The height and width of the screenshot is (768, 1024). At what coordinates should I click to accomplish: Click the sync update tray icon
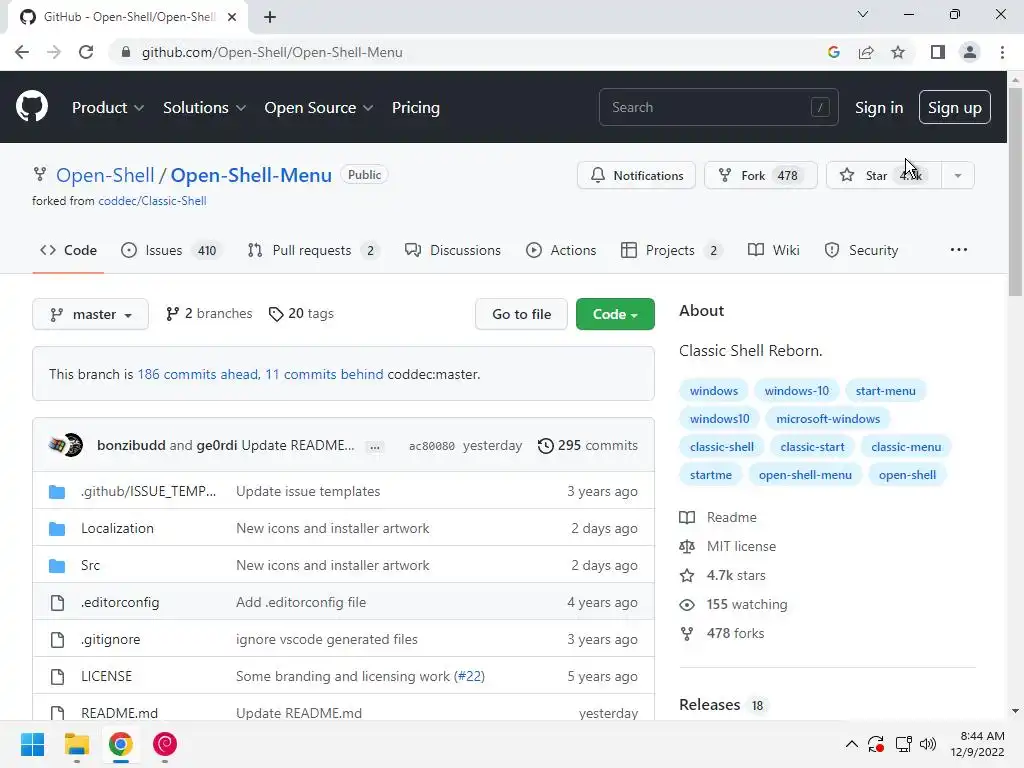point(876,744)
